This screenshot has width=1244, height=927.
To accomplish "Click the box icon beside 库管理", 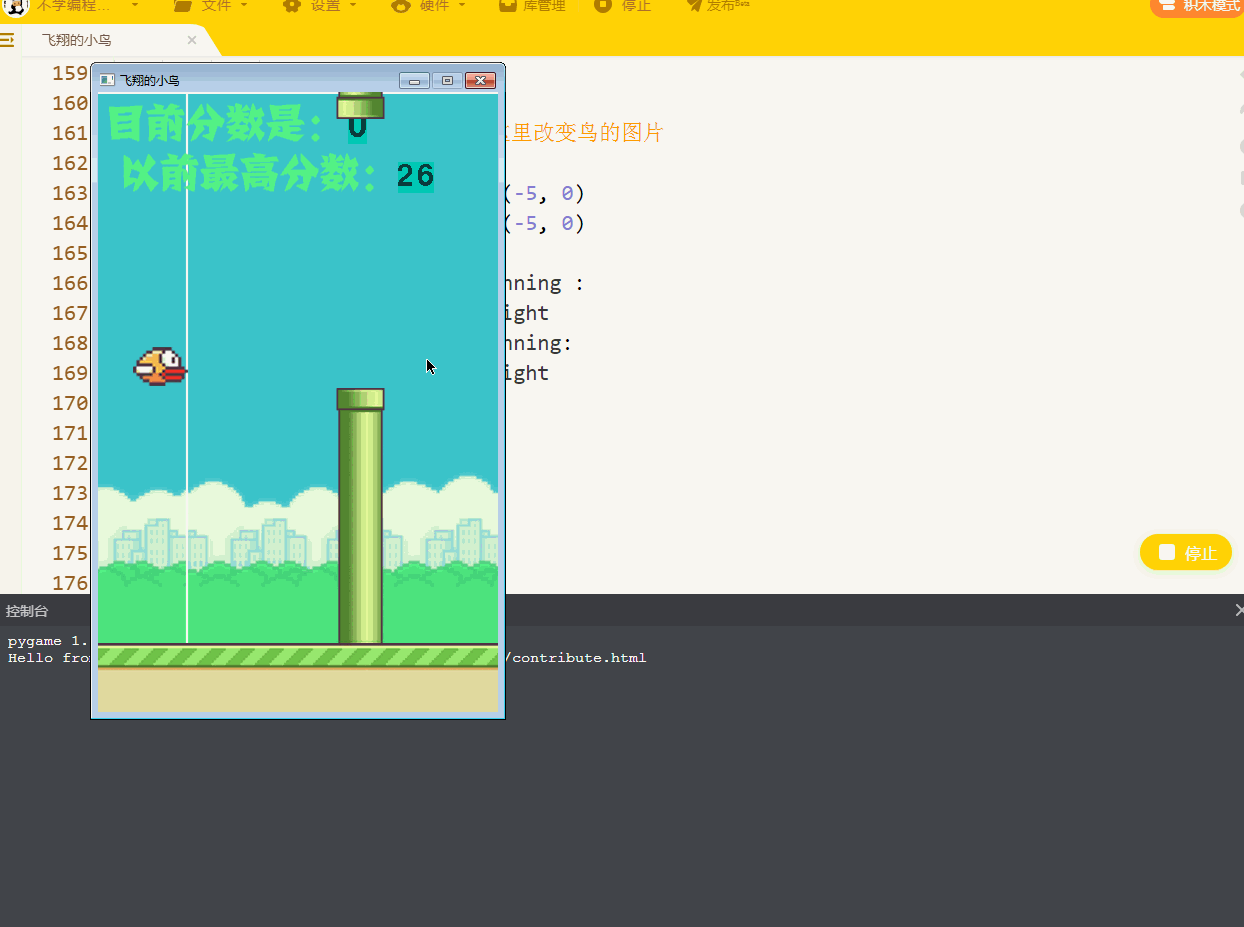I will (x=508, y=5).
